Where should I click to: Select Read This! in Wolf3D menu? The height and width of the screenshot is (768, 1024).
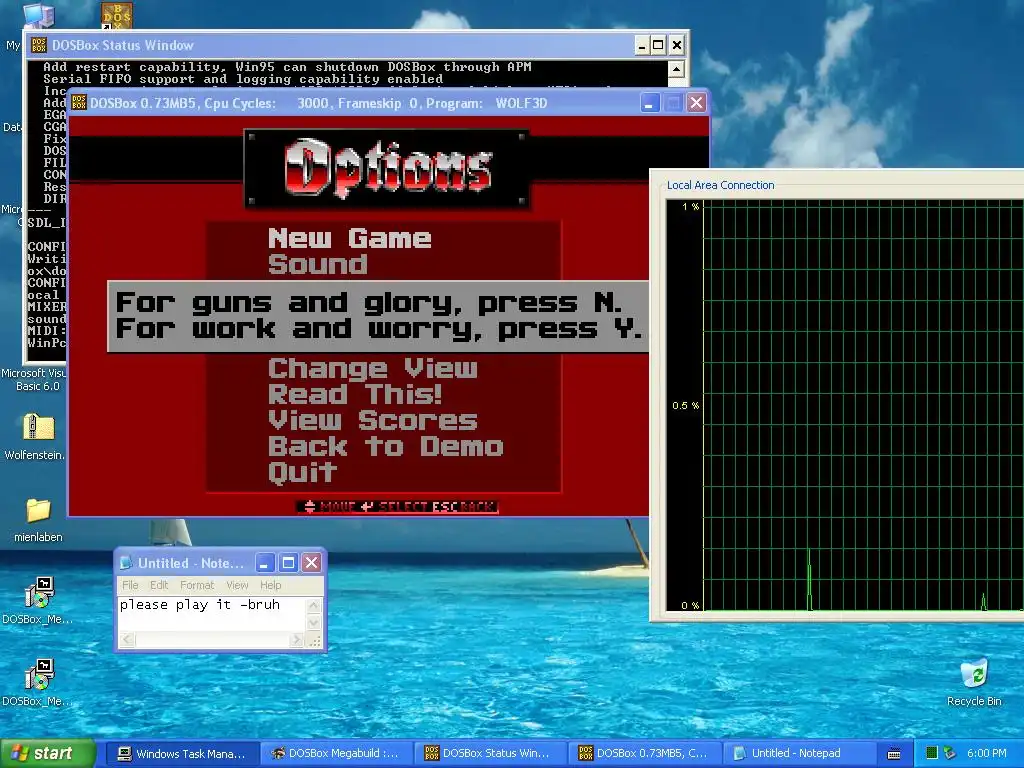point(355,394)
